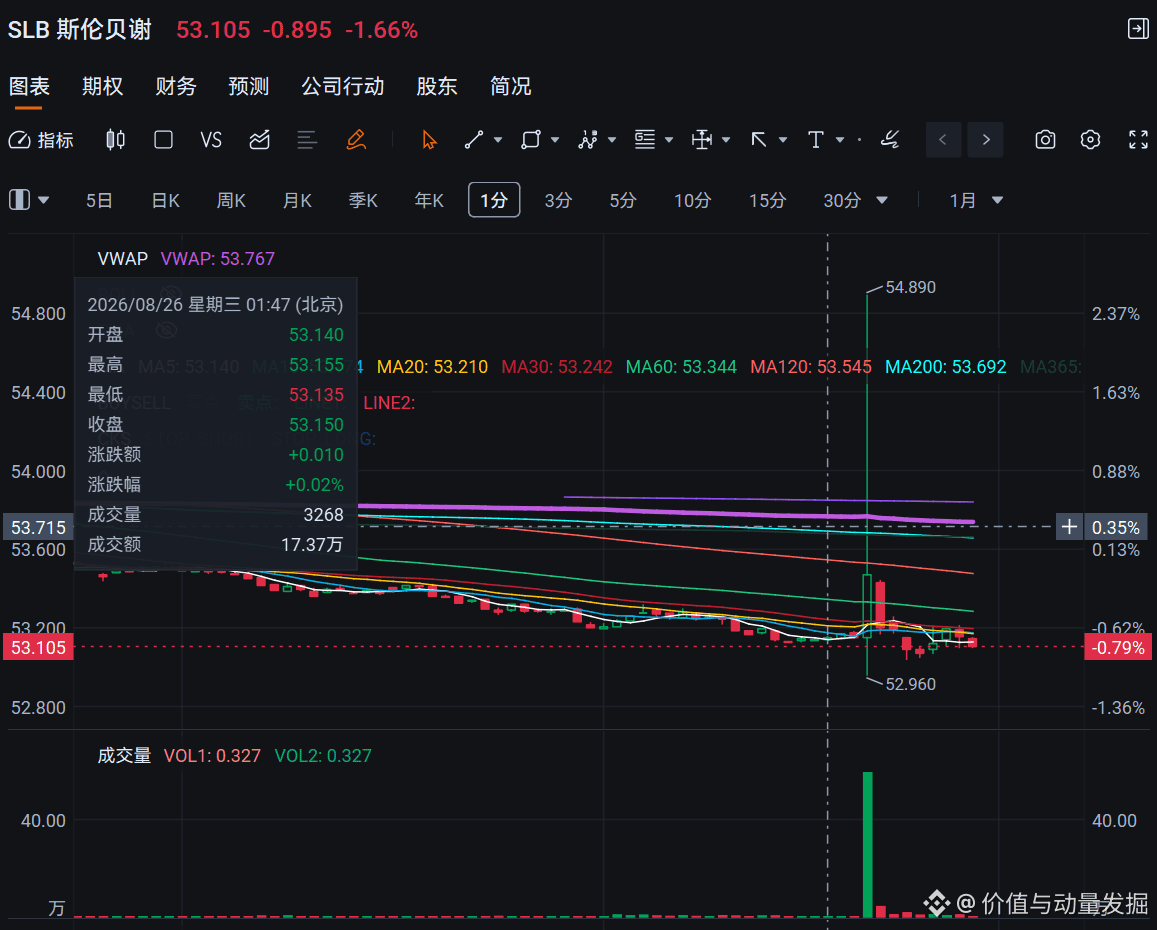Switch to the 期权 tab

tap(103, 86)
